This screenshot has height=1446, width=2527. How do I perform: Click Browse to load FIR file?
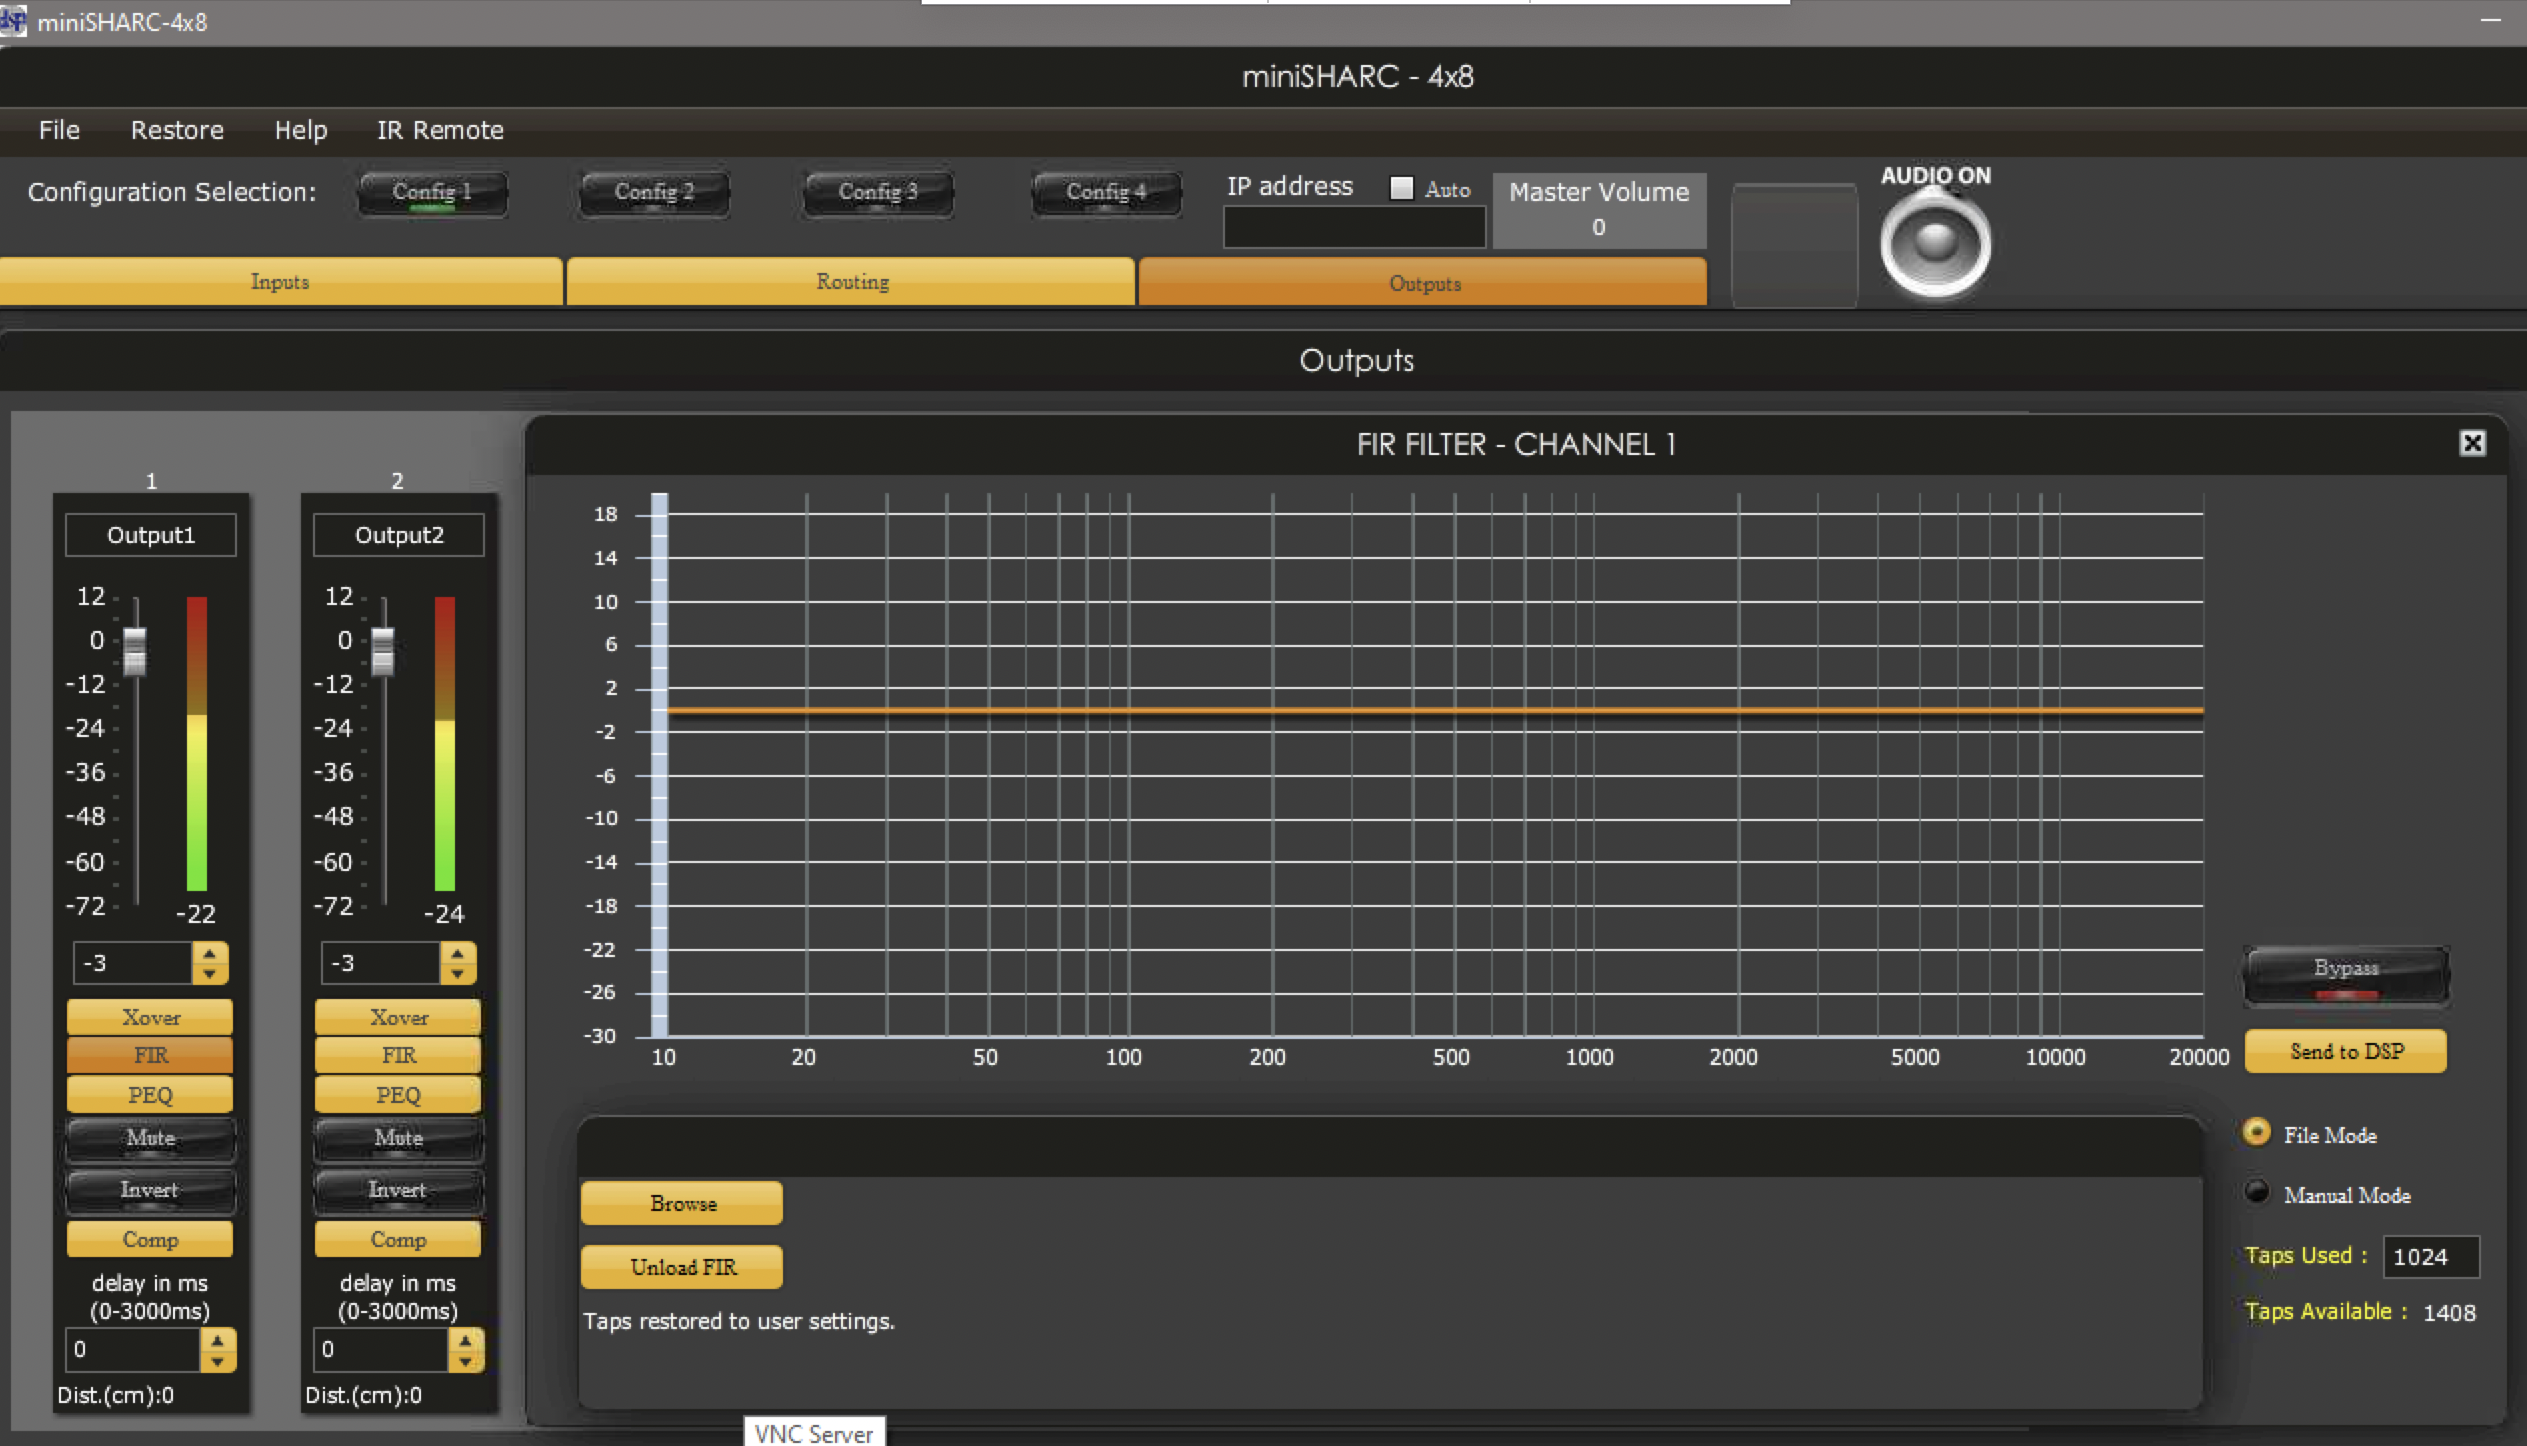click(682, 1203)
